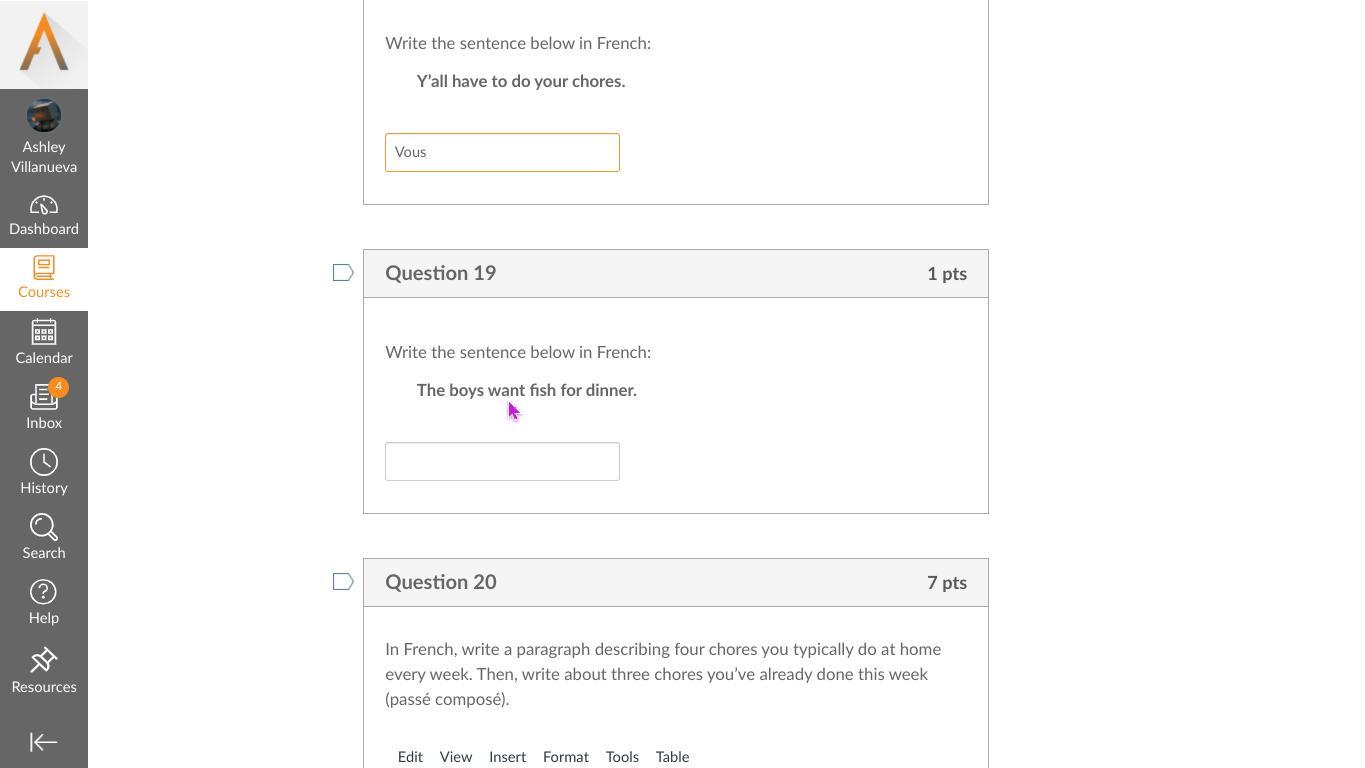This screenshot has height=768, width=1365.
Task: Click the Canvas logo at top left
Action: tap(44, 44)
